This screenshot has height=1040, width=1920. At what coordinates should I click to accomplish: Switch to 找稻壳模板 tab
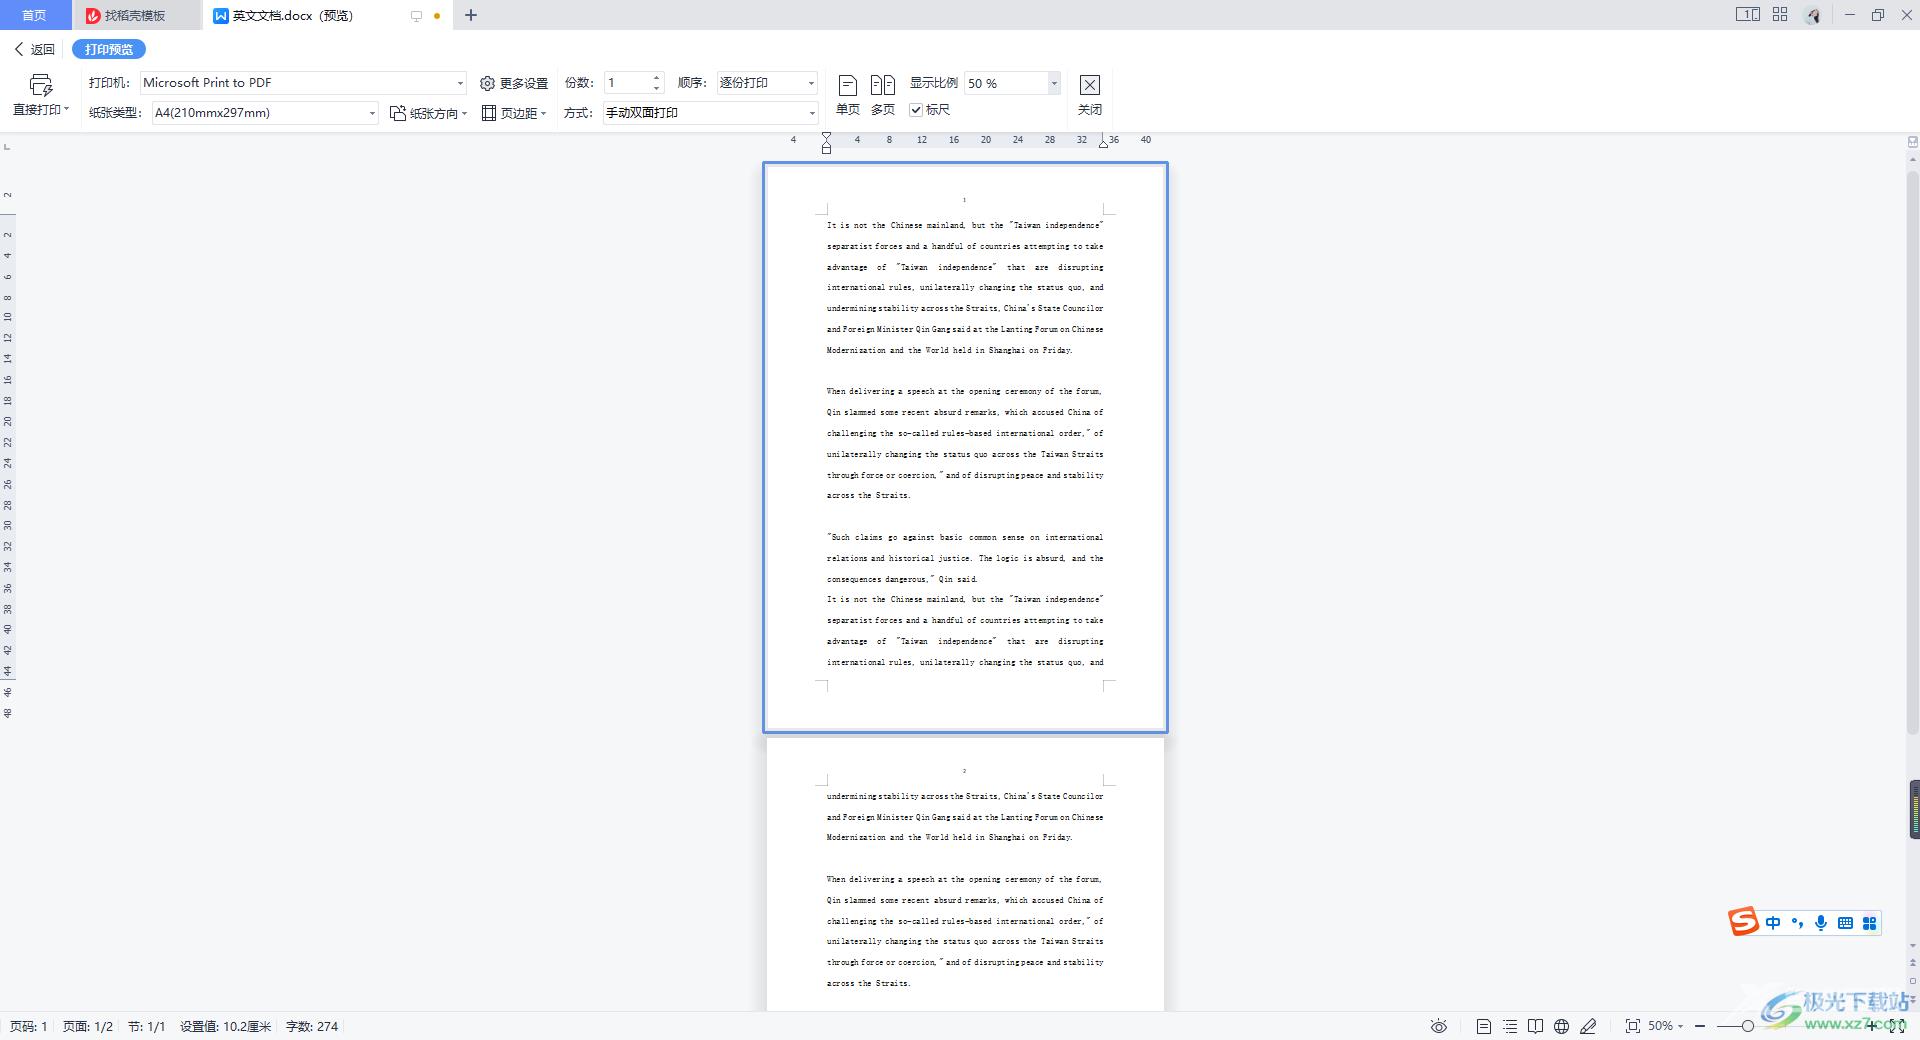point(136,15)
